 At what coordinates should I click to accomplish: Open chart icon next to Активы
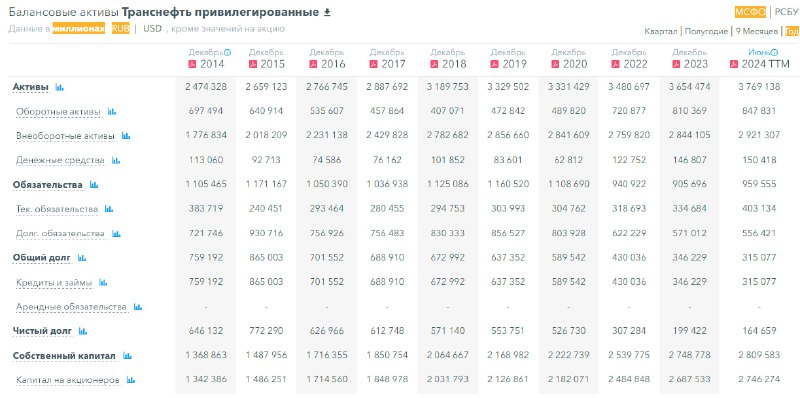59,87
